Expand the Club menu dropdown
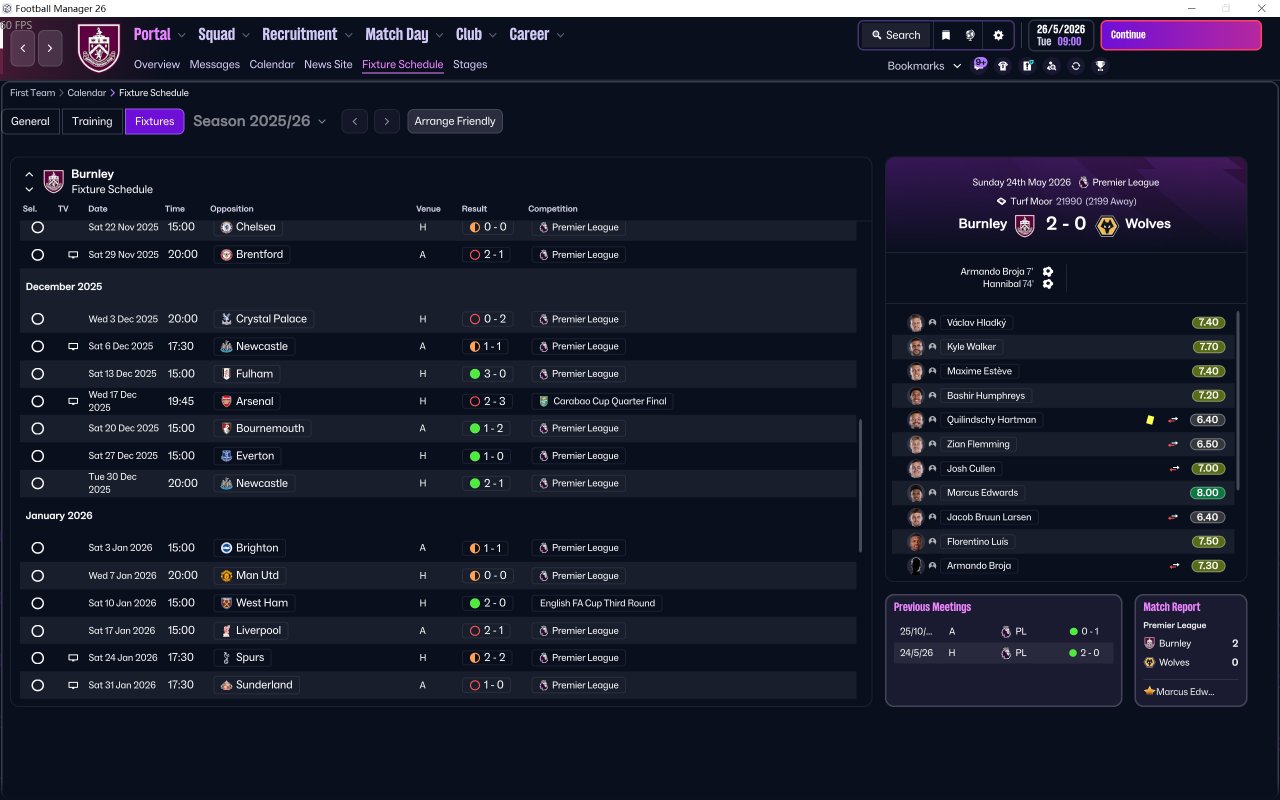 click(x=493, y=35)
